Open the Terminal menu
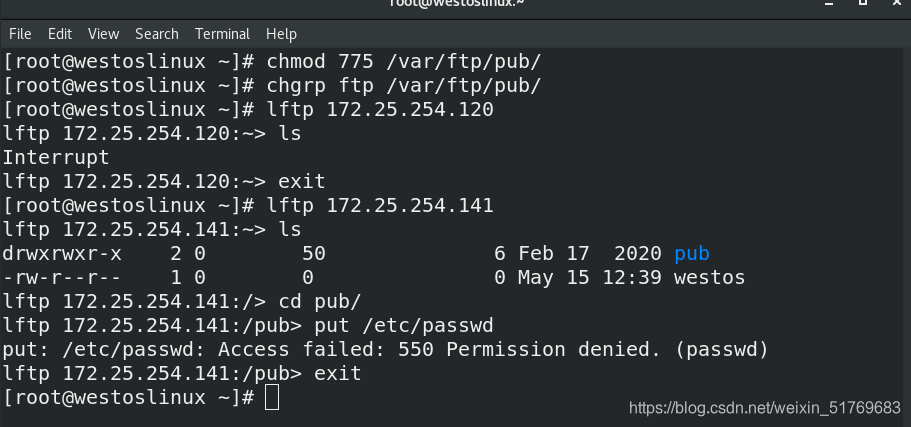This screenshot has width=911, height=427. coord(223,34)
